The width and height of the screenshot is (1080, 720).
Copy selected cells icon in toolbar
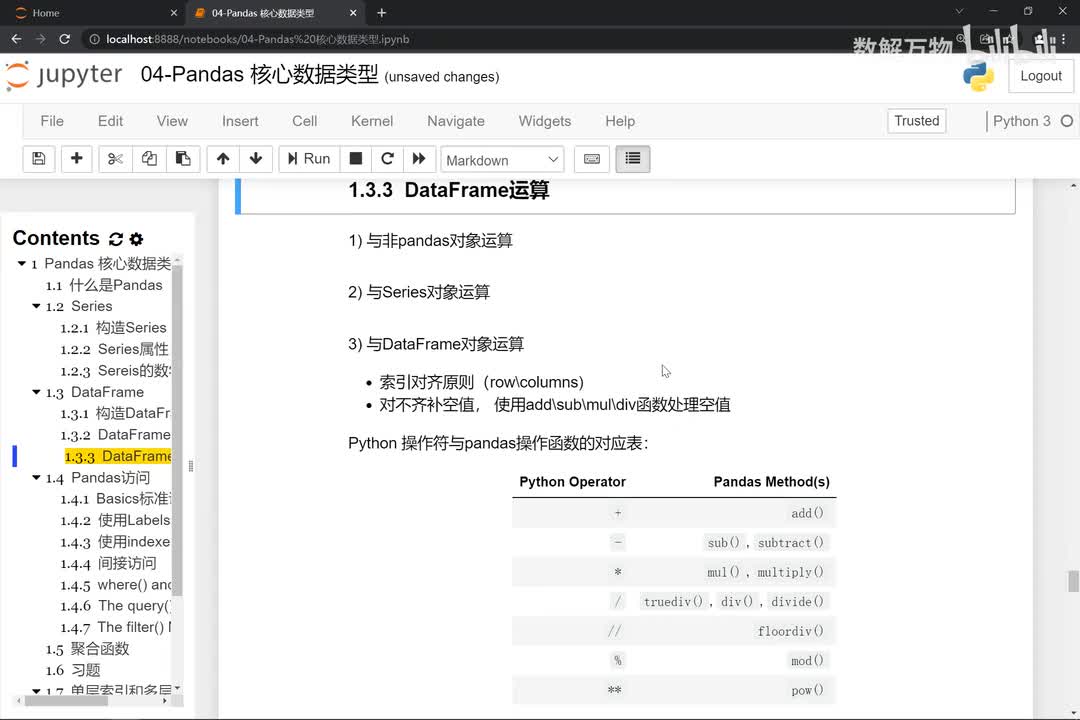tap(149, 159)
